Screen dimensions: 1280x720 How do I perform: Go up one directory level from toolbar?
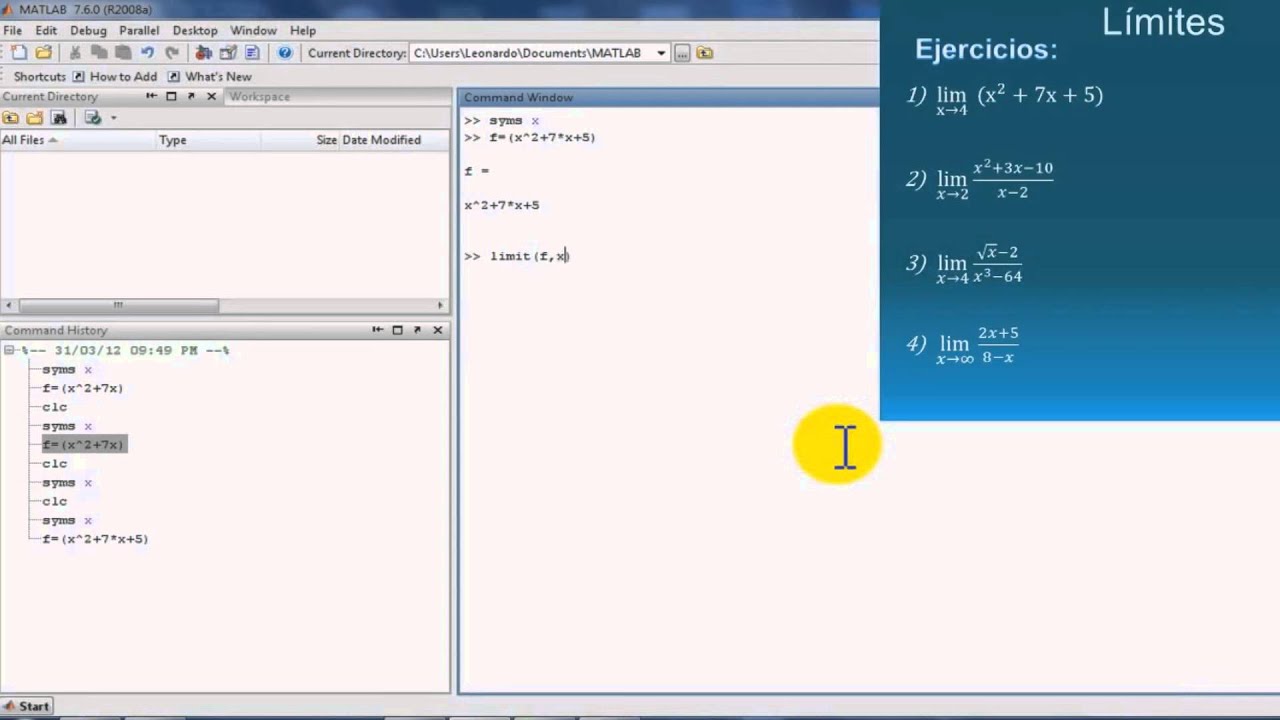coord(705,53)
